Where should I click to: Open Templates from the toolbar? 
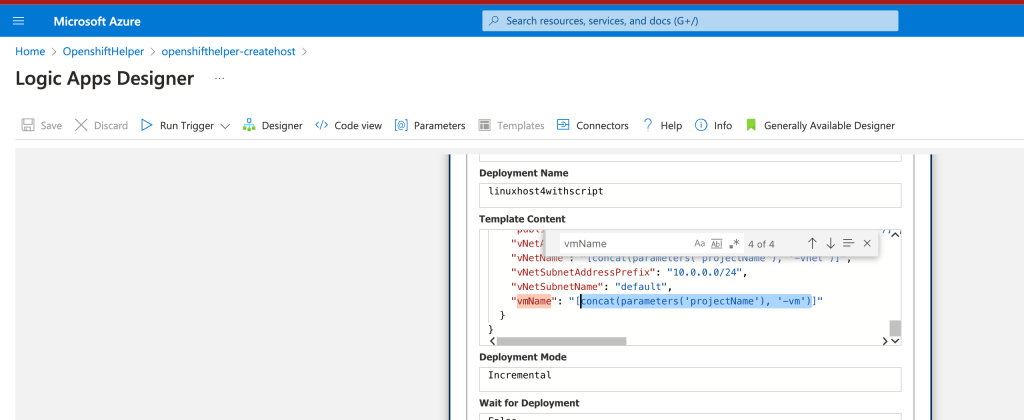tap(511, 125)
